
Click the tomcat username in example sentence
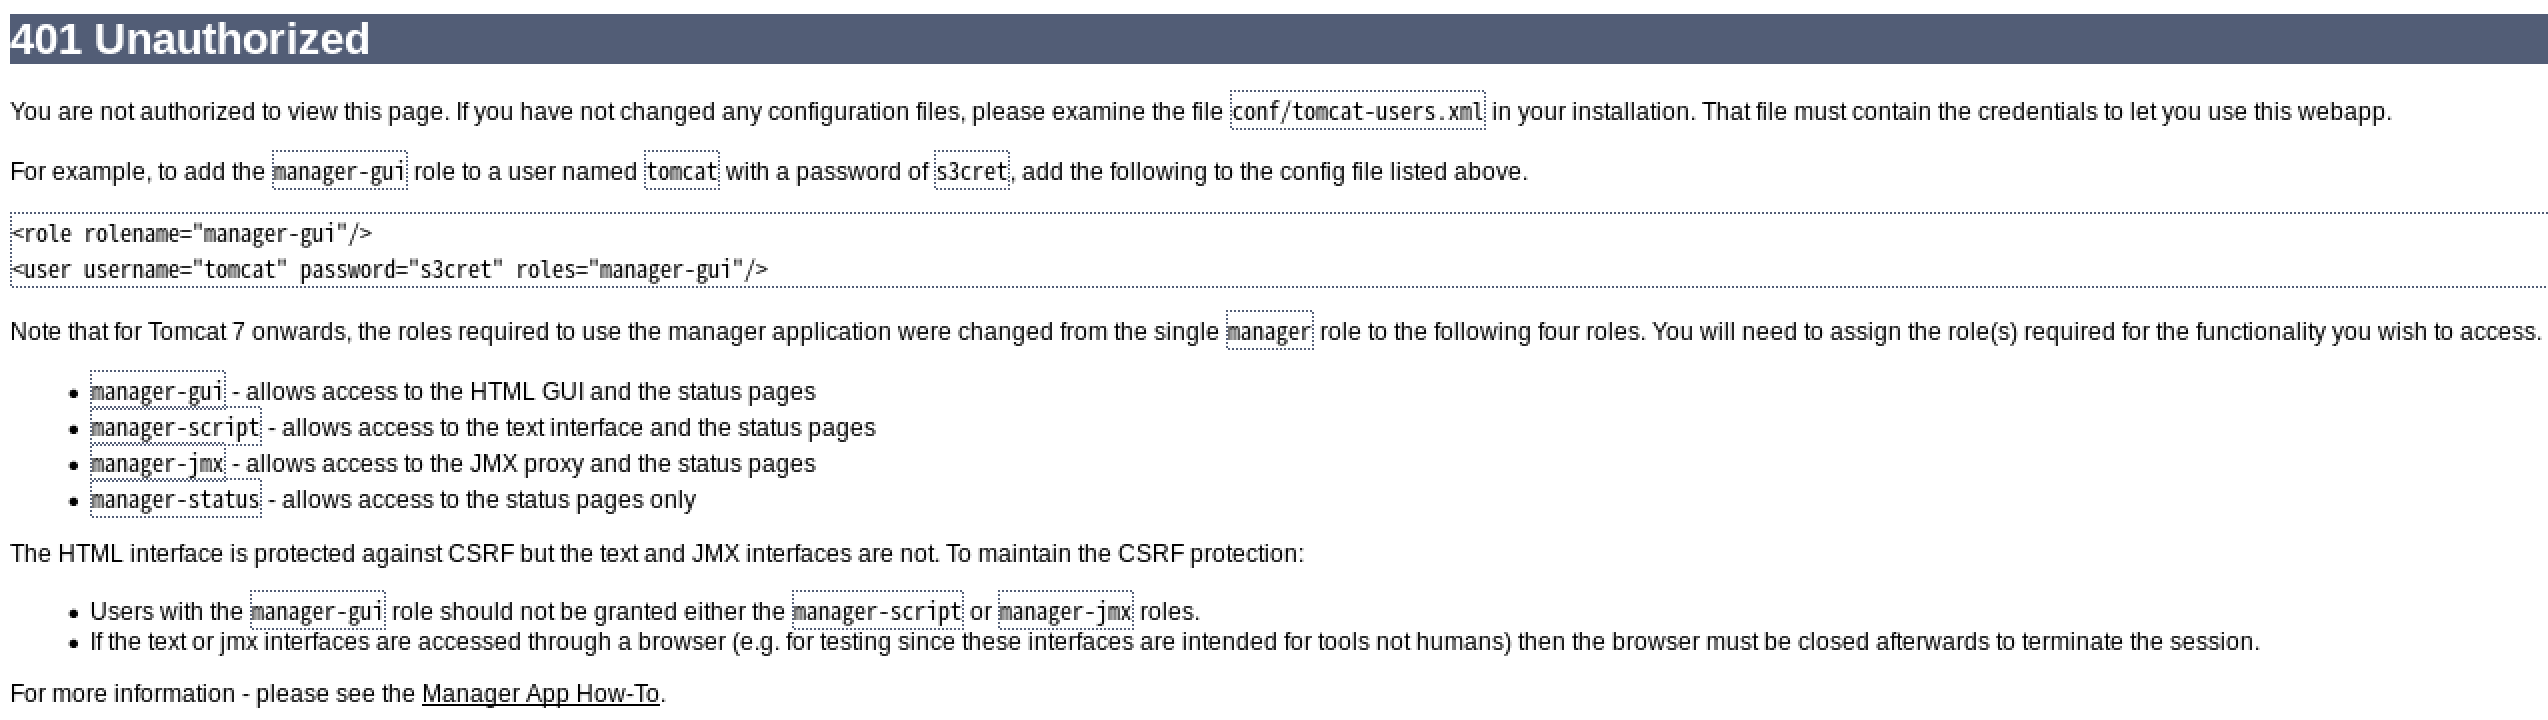681,172
